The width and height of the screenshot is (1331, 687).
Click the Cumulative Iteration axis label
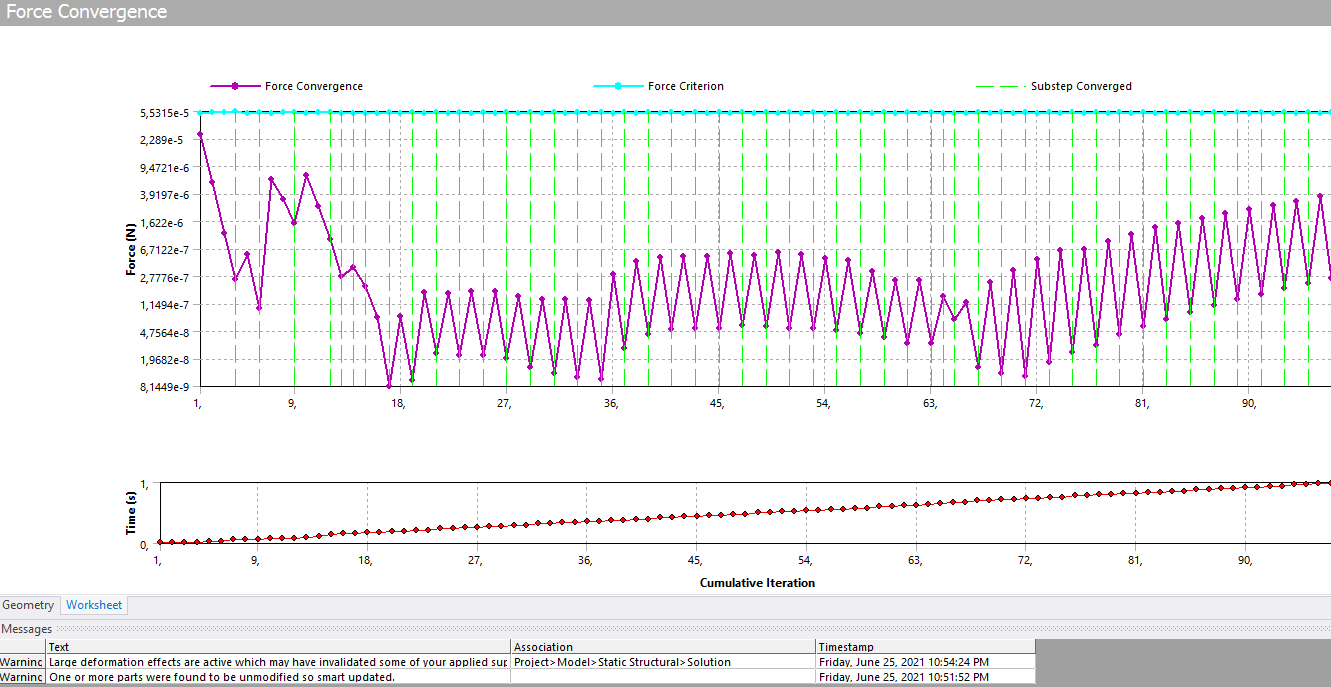click(757, 583)
